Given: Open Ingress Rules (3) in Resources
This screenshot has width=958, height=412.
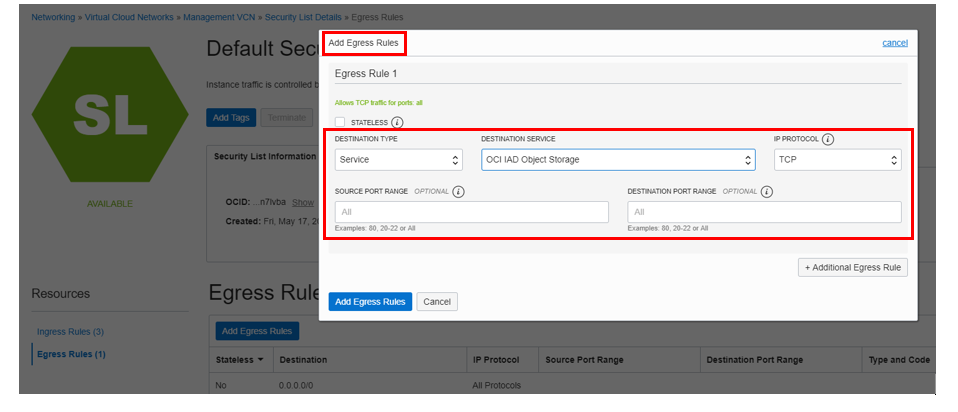Looking at the screenshot, I should tap(70, 332).
